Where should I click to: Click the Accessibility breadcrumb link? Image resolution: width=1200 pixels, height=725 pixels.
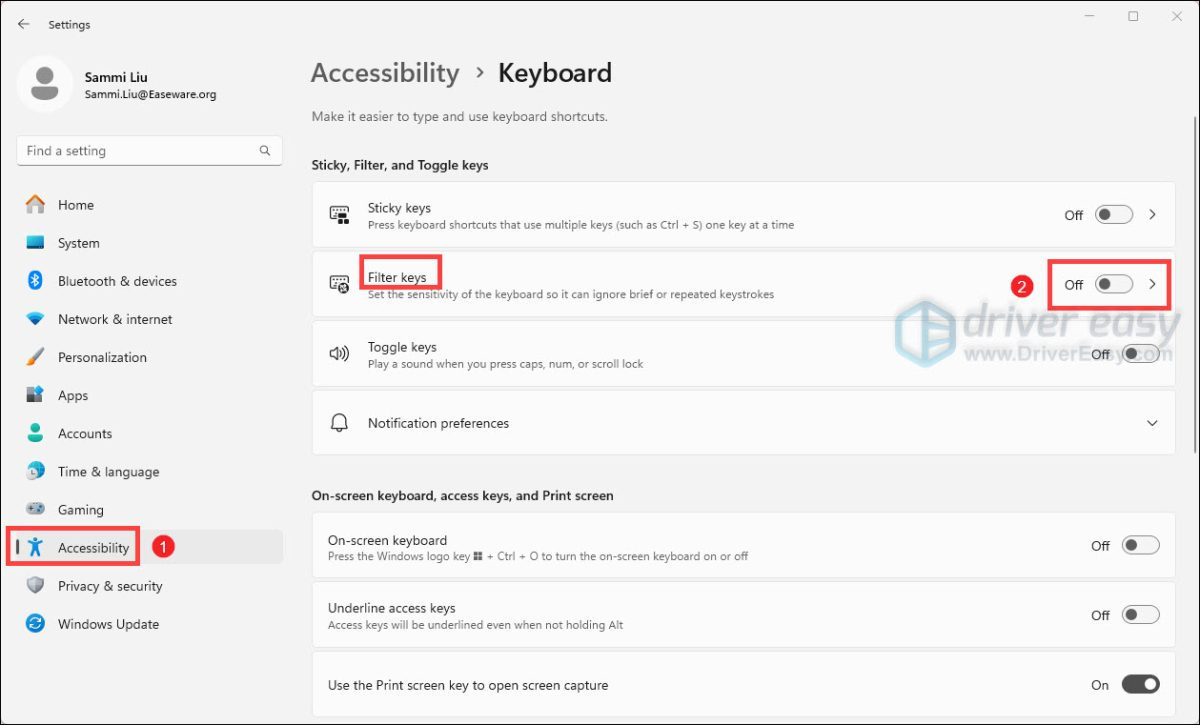click(385, 73)
